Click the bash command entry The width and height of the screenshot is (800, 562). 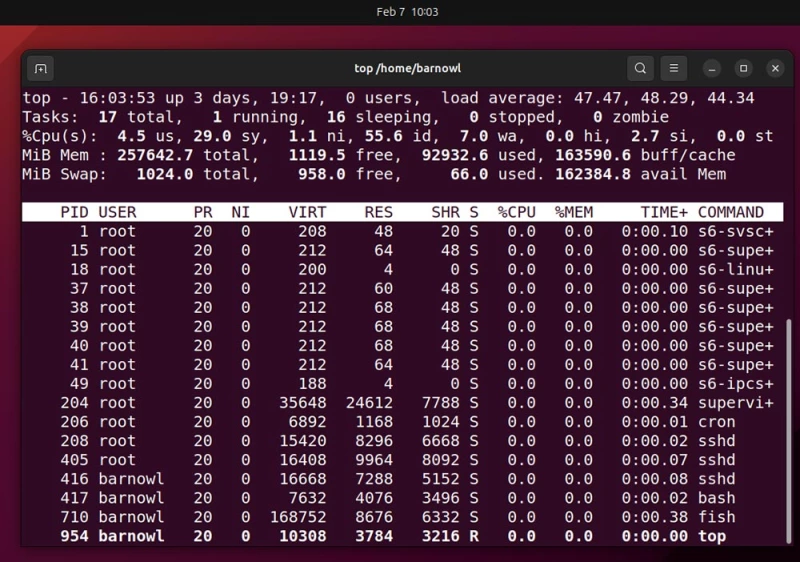coord(717,498)
